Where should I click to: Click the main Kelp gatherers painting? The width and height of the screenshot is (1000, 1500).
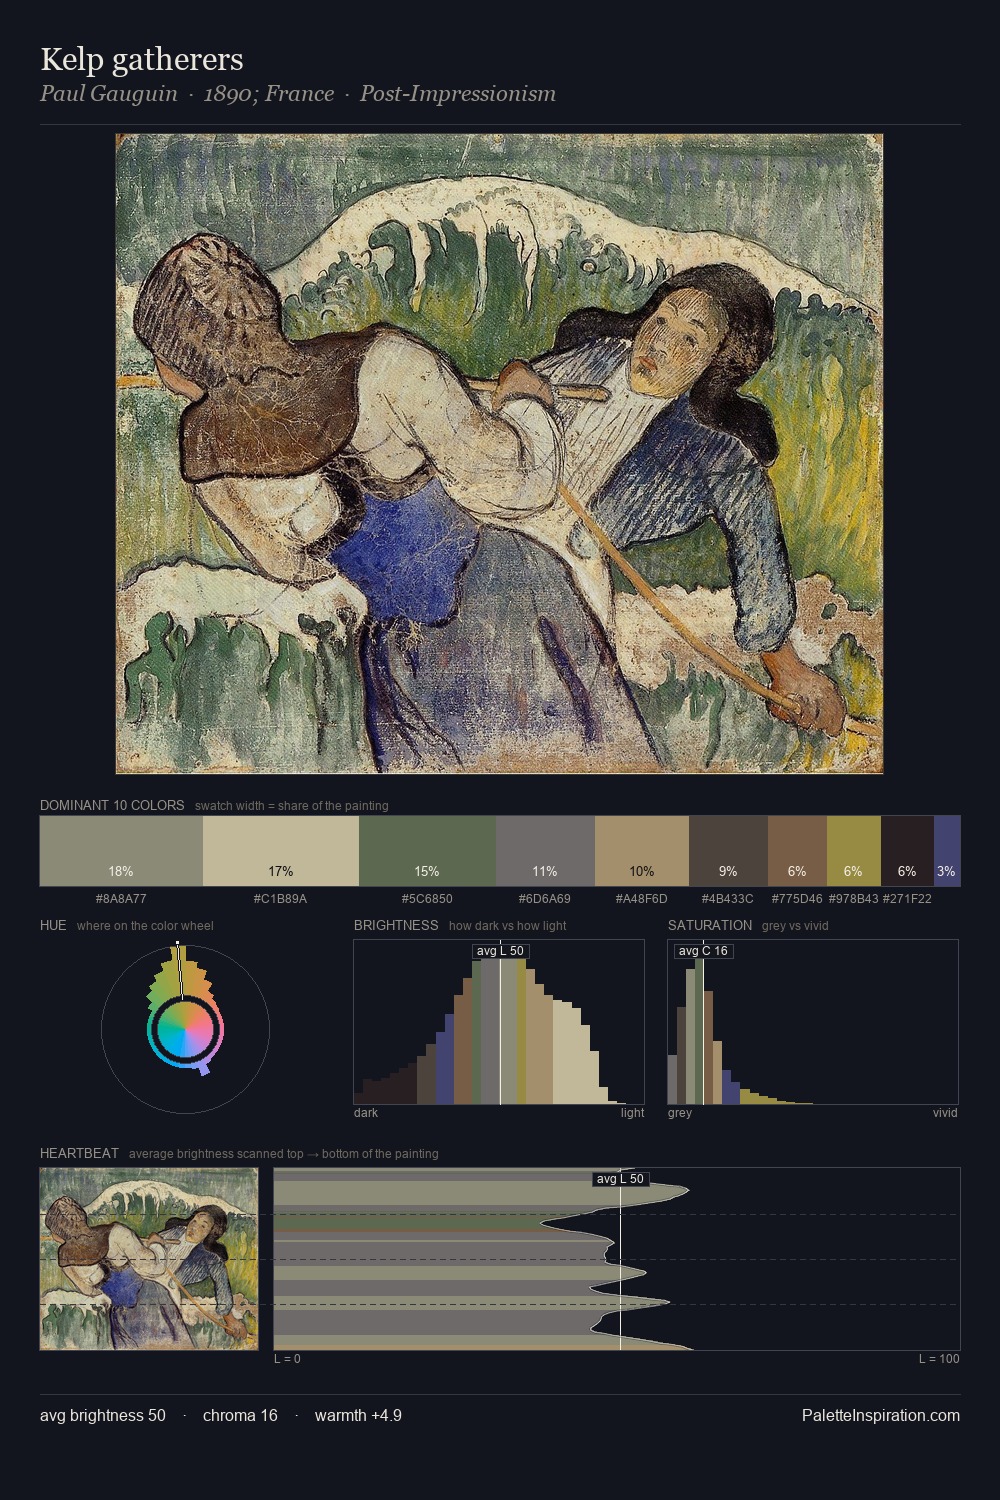click(x=499, y=454)
